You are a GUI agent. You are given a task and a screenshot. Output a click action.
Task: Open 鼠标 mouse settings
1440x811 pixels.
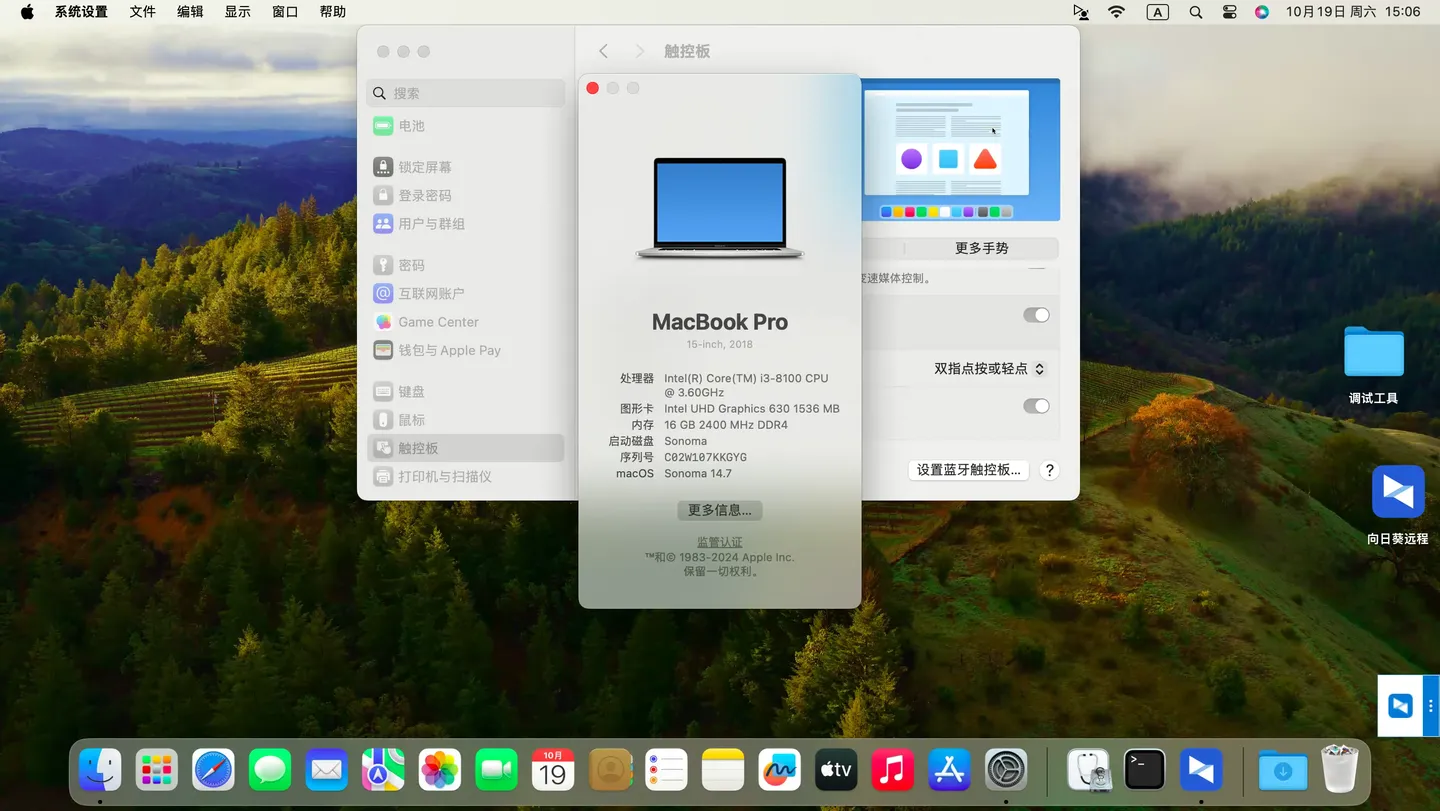[411, 419]
